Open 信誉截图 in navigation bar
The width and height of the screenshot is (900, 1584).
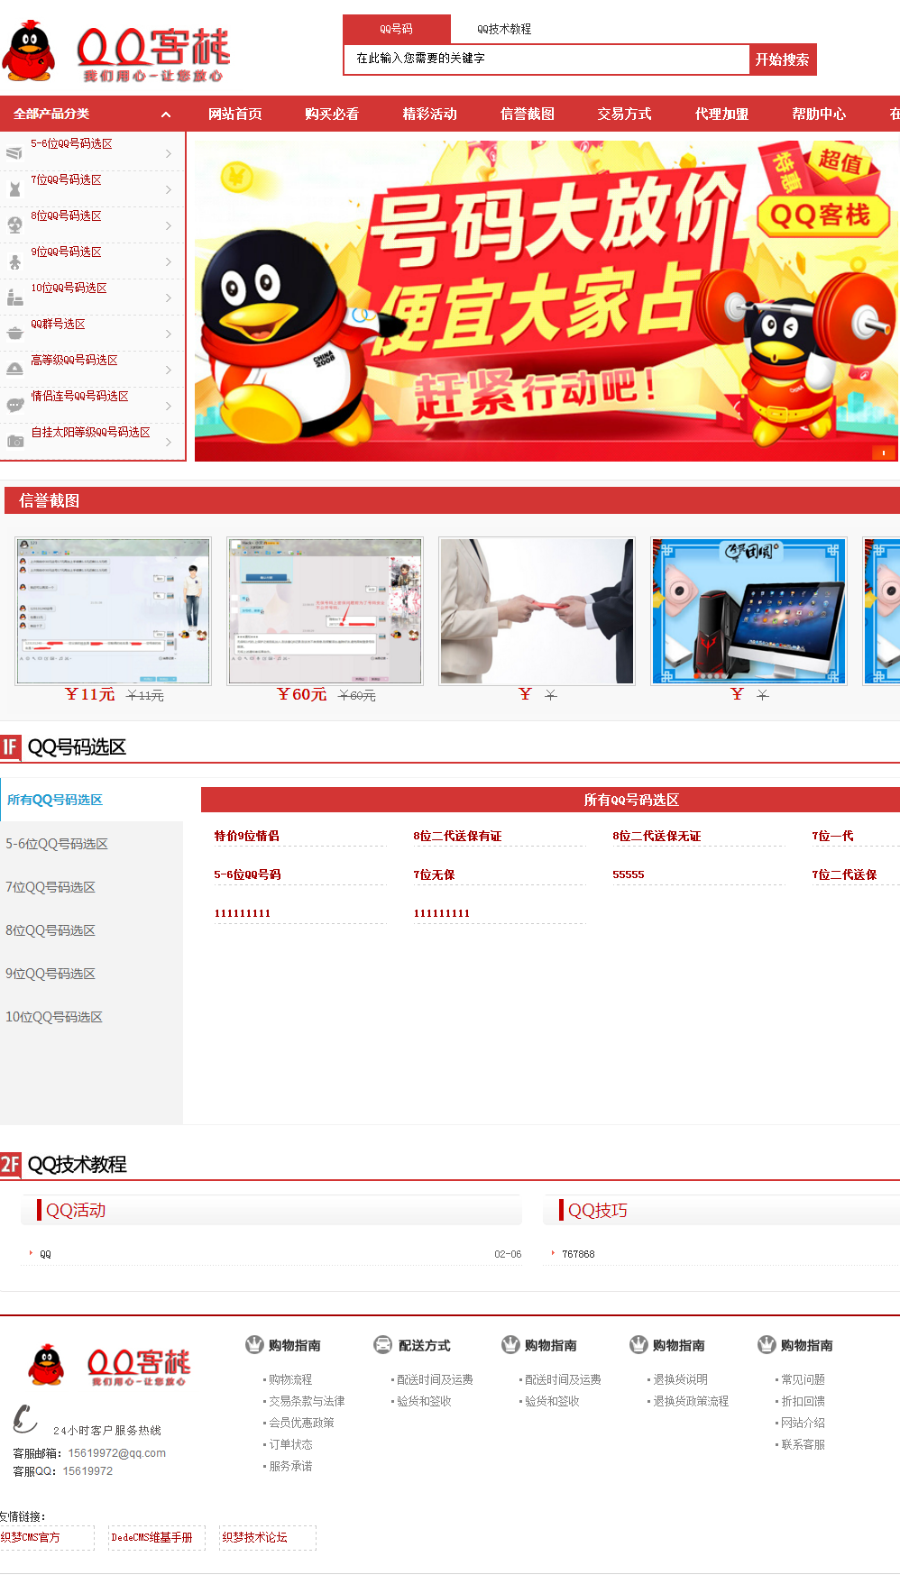click(527, 114)
